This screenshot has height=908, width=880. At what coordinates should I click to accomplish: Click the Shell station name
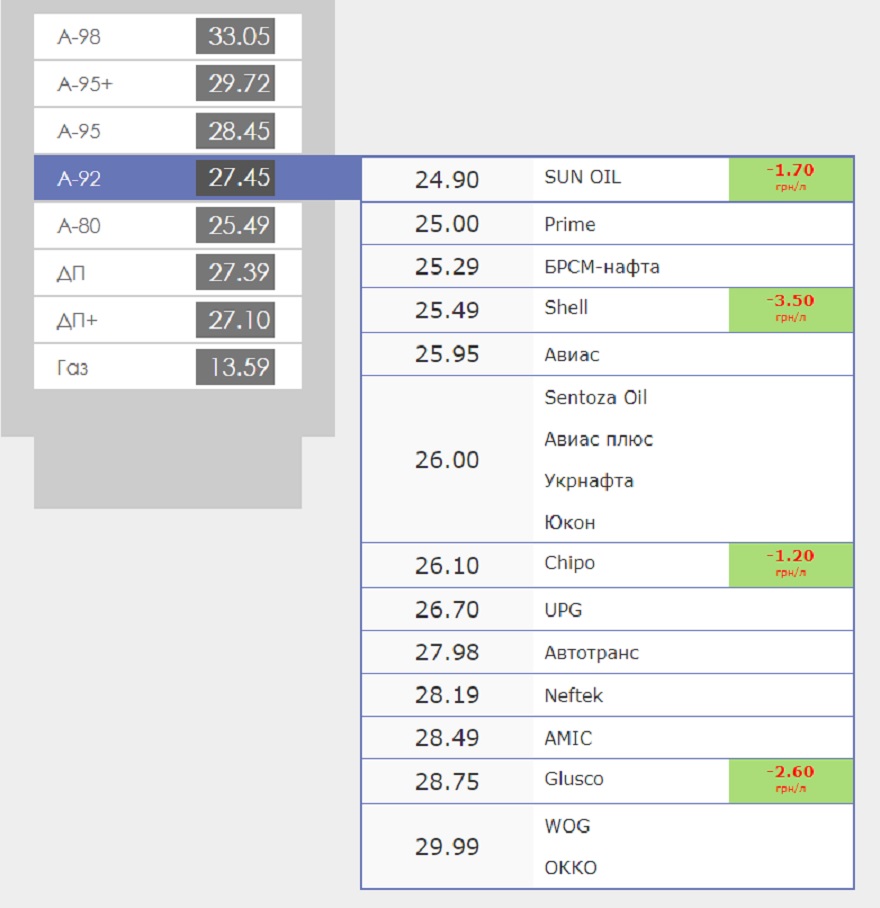coord(566,307)
